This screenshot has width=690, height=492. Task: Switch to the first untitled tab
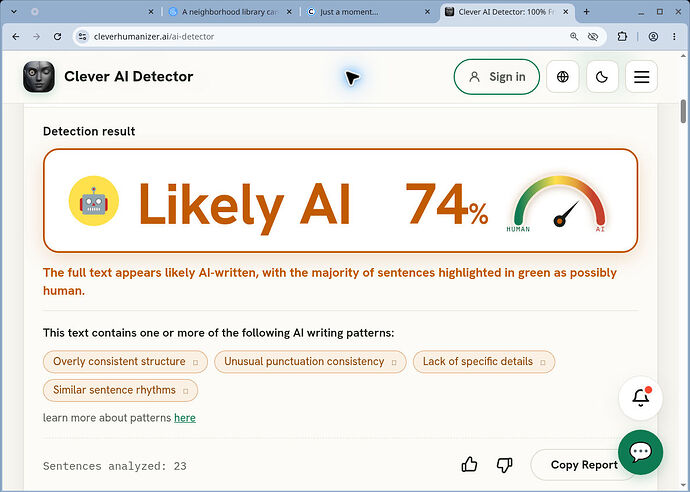pyautogui.click(x=90, y=12)
